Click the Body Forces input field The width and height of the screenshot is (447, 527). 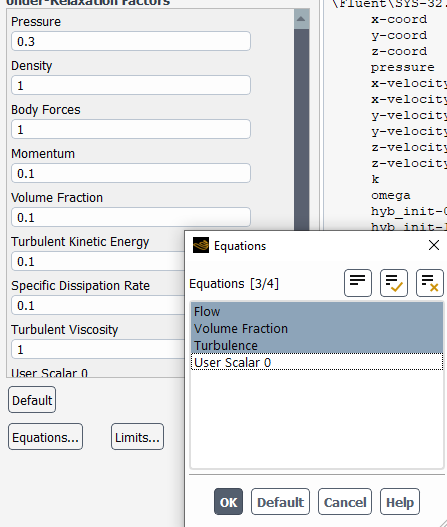[131, 129]
